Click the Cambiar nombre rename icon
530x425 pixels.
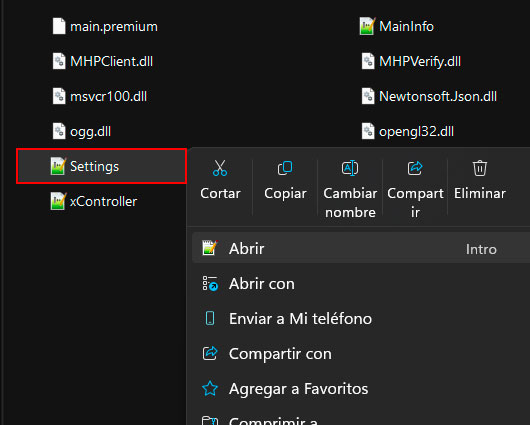pos(350,168)
